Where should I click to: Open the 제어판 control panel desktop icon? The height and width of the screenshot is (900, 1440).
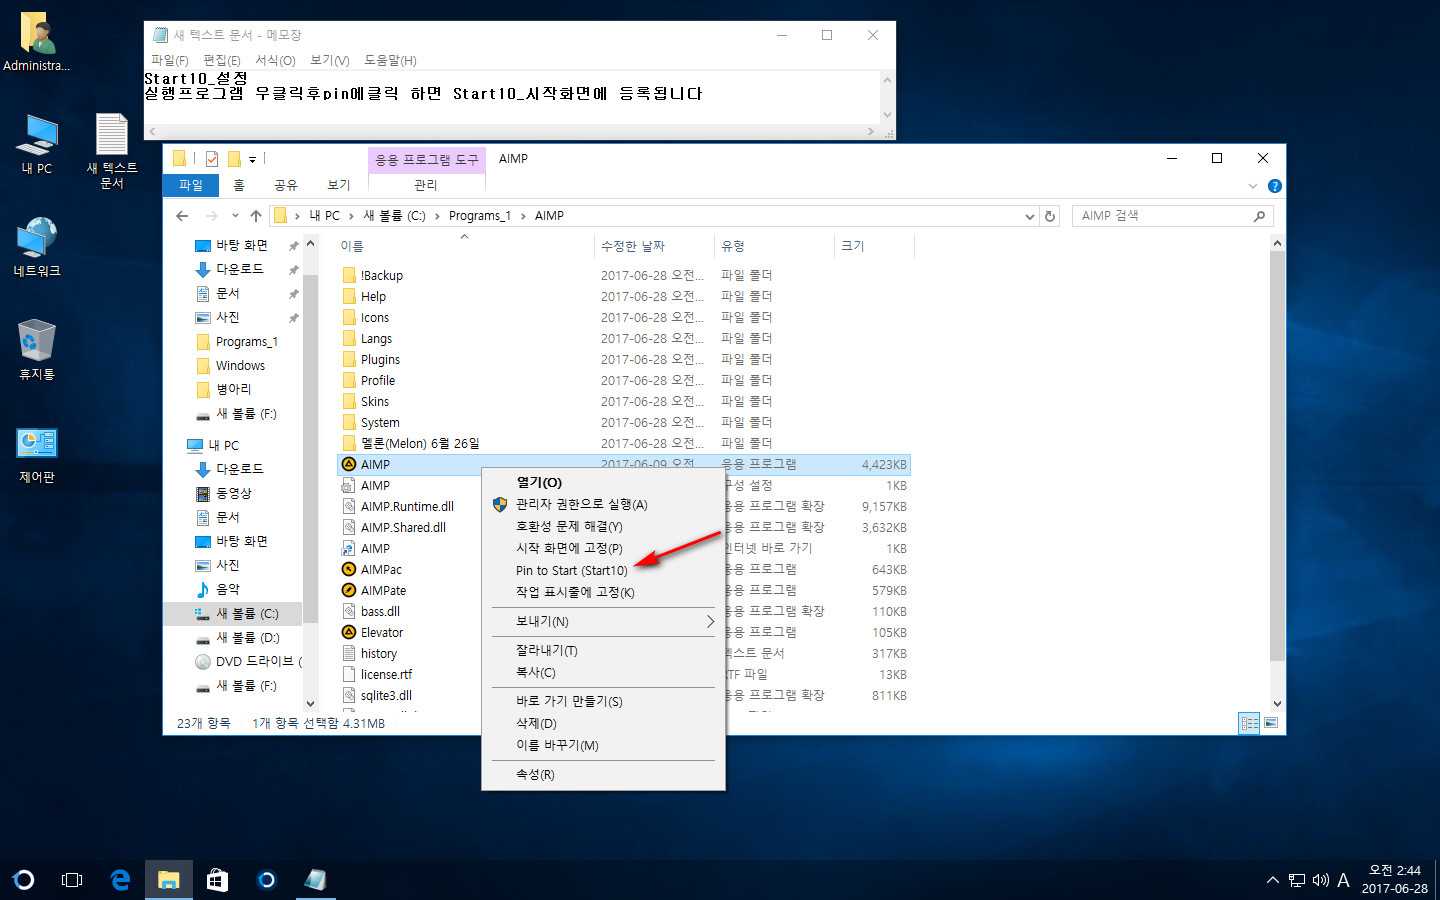[x=37, y=455]
